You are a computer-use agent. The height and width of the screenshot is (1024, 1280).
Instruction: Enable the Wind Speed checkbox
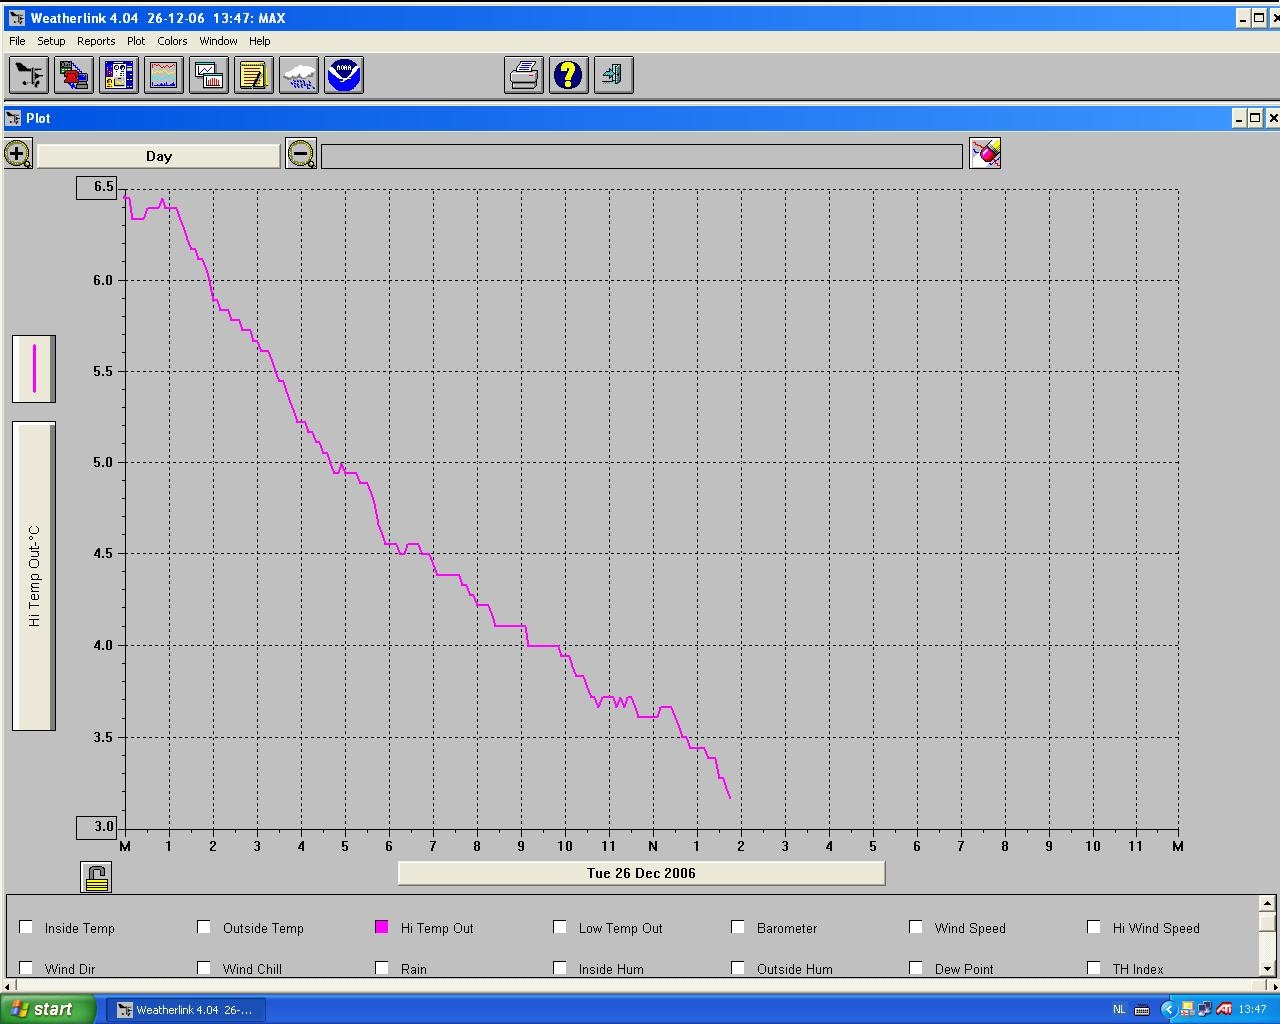916,927
